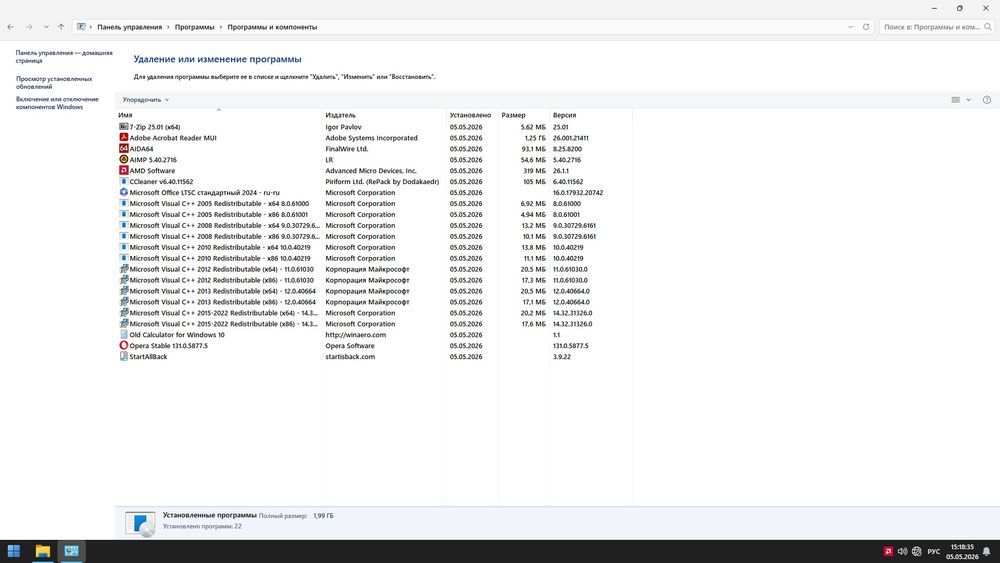The width and height of the screenshot is (1000, 563).
Task: Select Microsoft Visual C++ 2008 Redistributable x86 row
Action: pyautogui.click(x=374, y=236)
